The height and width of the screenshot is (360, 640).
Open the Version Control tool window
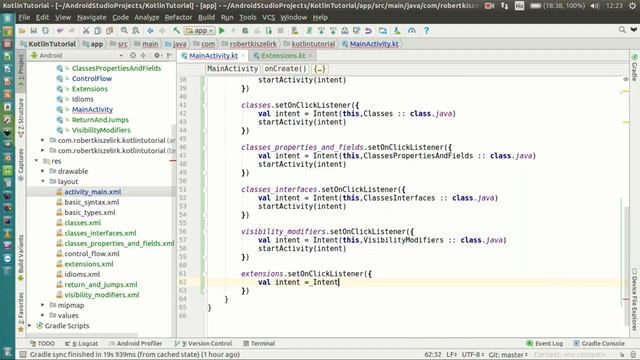coord(203,344)
